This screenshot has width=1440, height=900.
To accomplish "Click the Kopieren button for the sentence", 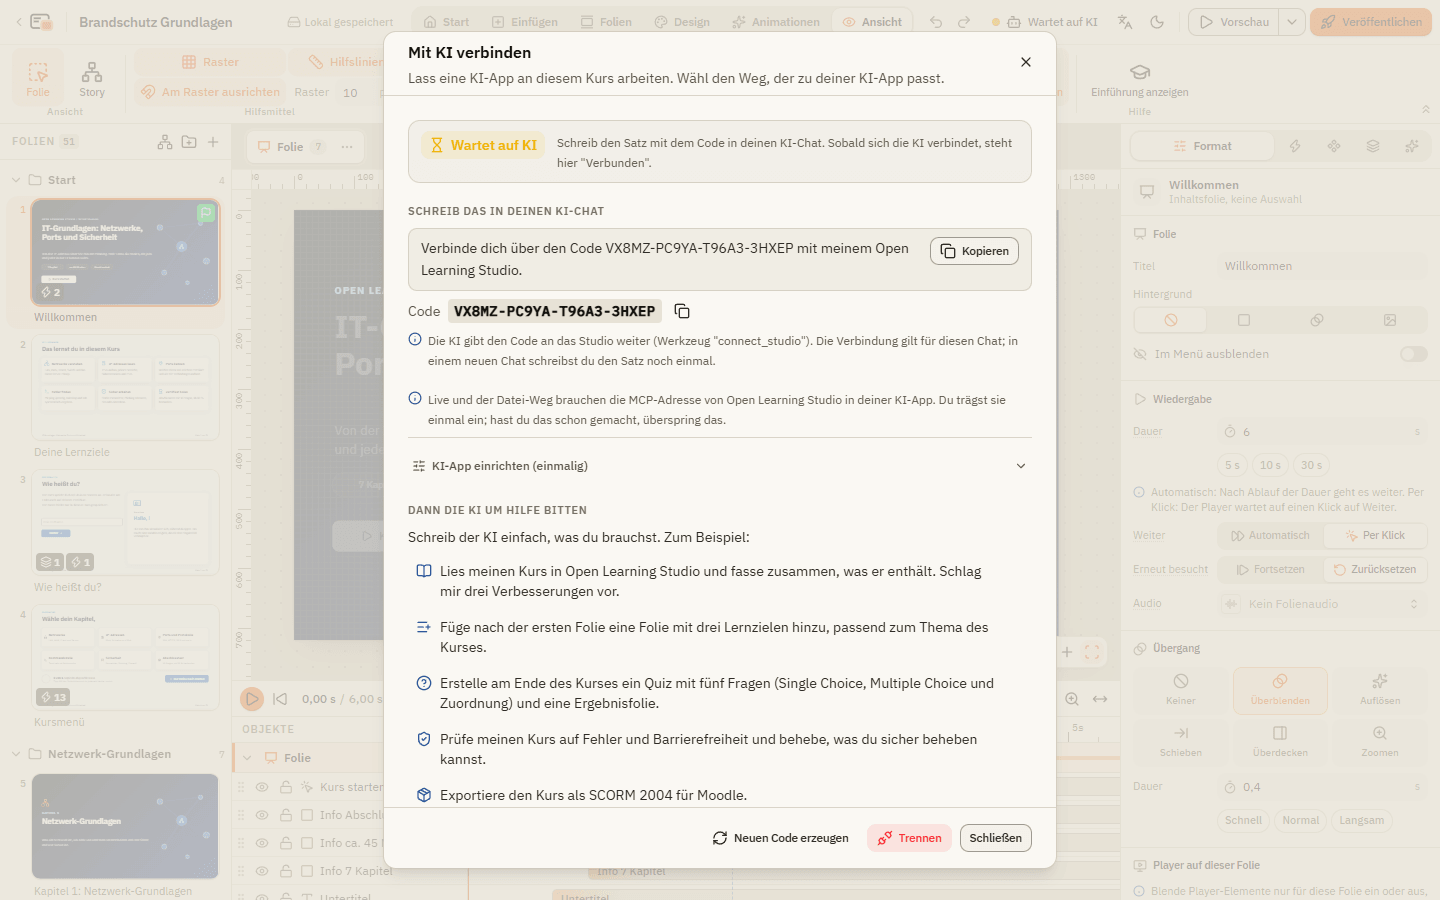I will pyautogui.click(x=974, y=251).
